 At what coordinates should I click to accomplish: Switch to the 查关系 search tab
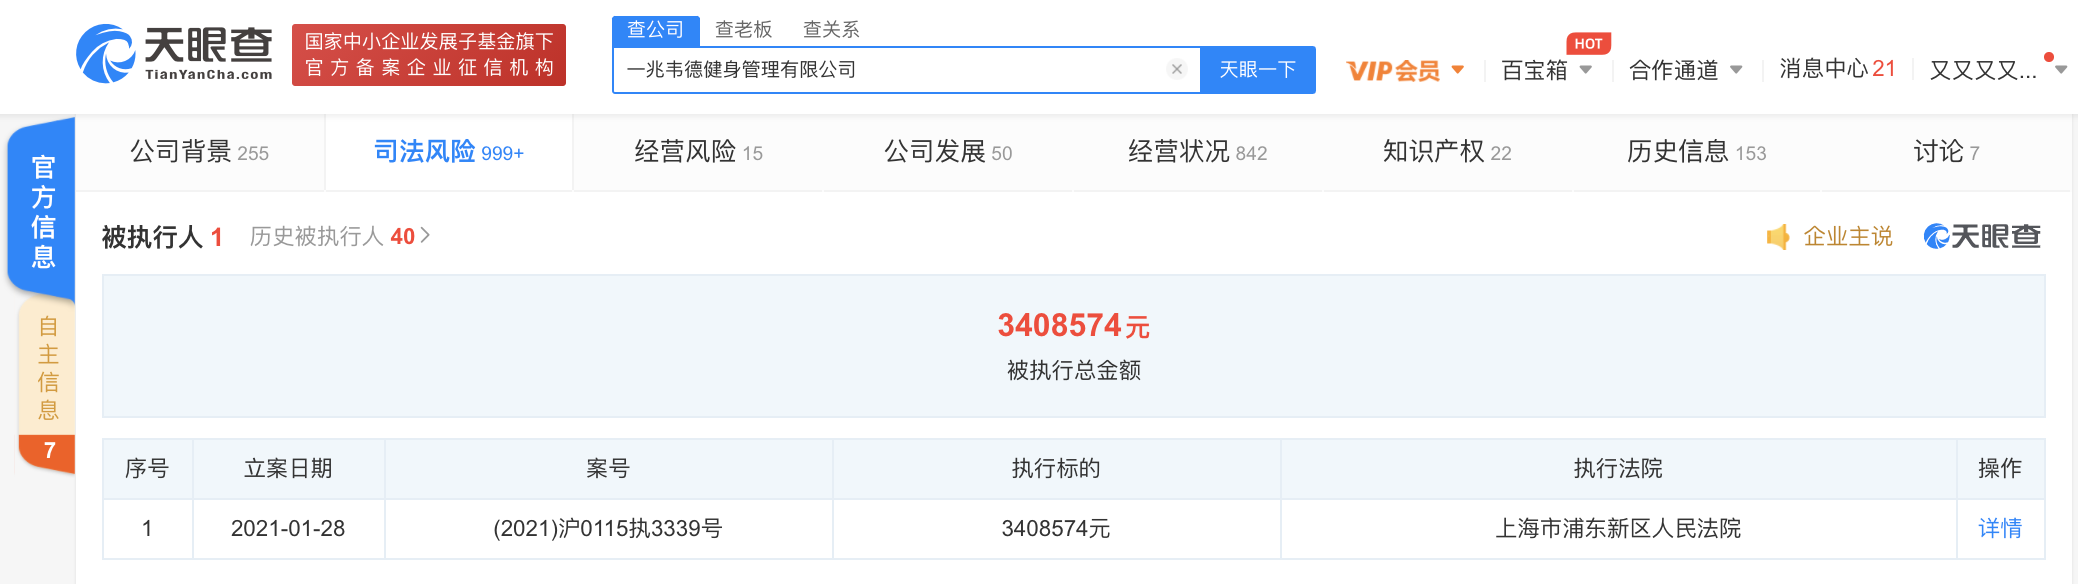(x=831, y=30)
